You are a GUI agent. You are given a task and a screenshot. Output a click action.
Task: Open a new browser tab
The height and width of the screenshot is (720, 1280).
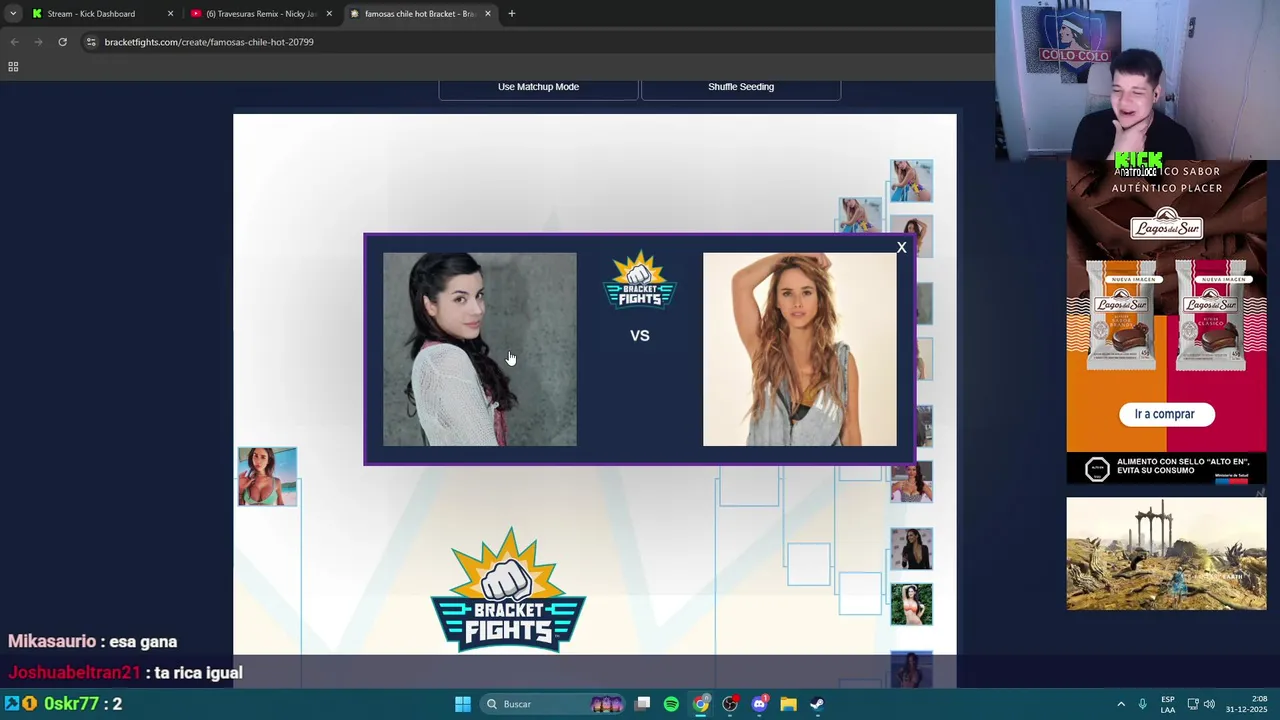pos(512,14)
